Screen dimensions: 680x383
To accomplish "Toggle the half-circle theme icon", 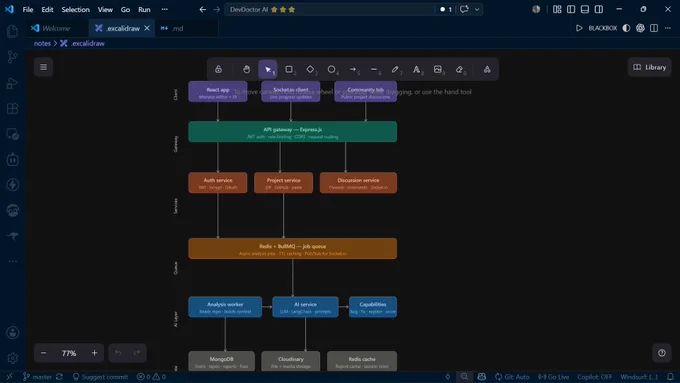I will pos(626,28).
